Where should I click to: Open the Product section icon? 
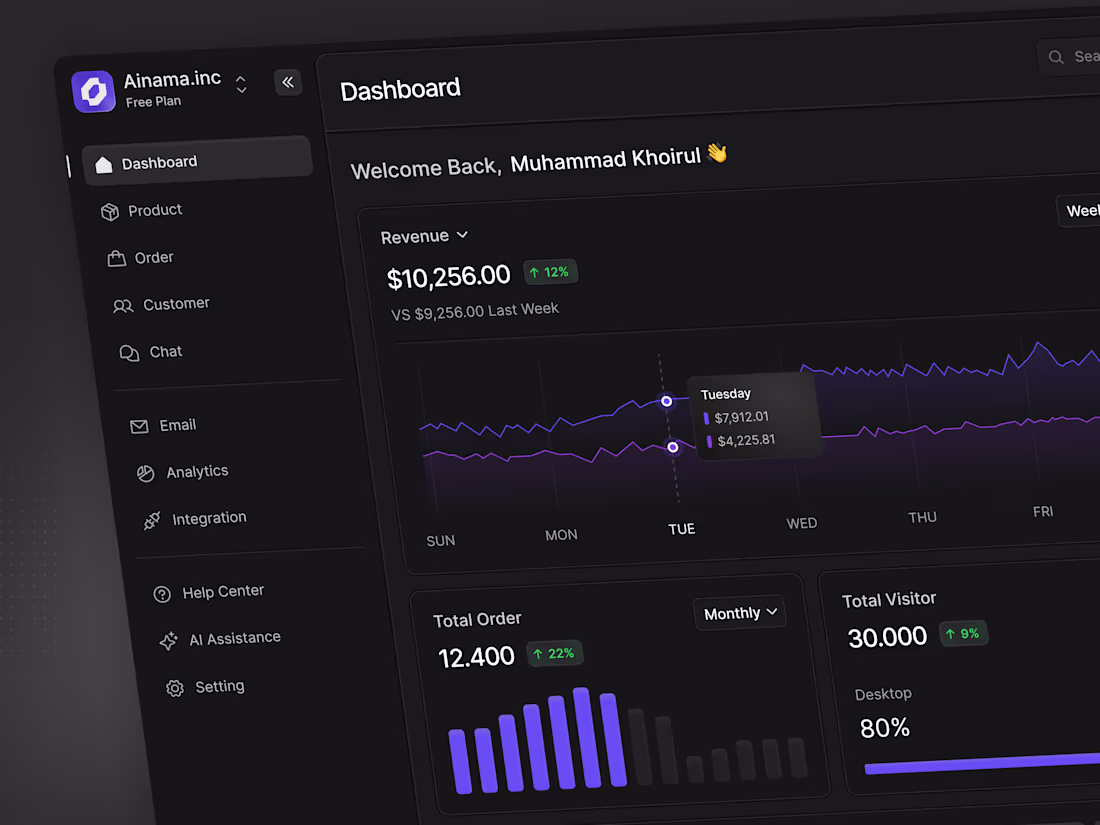click(x=109, y=211)
